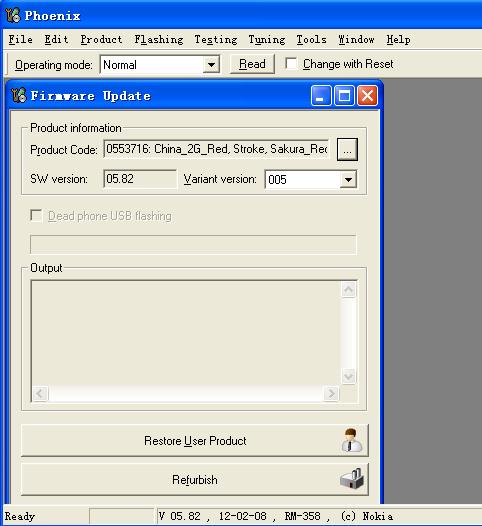Click the Read button
The image size is (482, 526).
(252, 64)
